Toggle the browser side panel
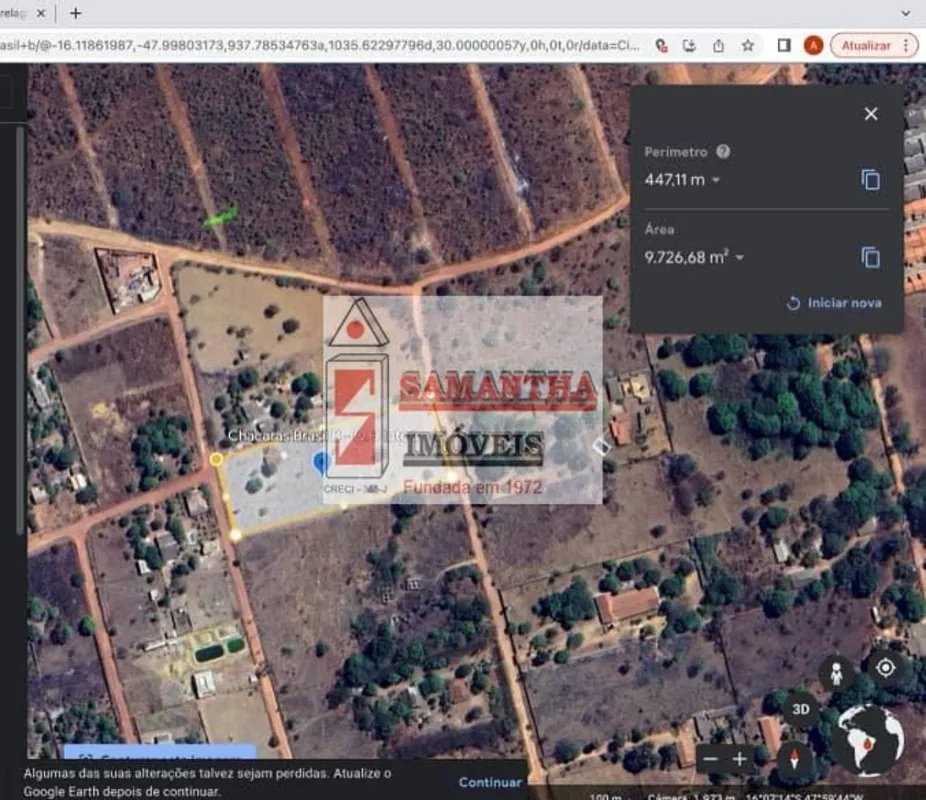This screenshot has height=800, width=926. tap(784, 45)
